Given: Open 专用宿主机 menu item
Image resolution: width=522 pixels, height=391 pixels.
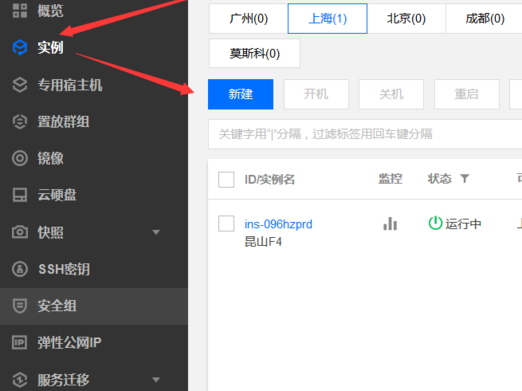Looking at the screenshot, I should pyautogui.click(x=70, y=85).
